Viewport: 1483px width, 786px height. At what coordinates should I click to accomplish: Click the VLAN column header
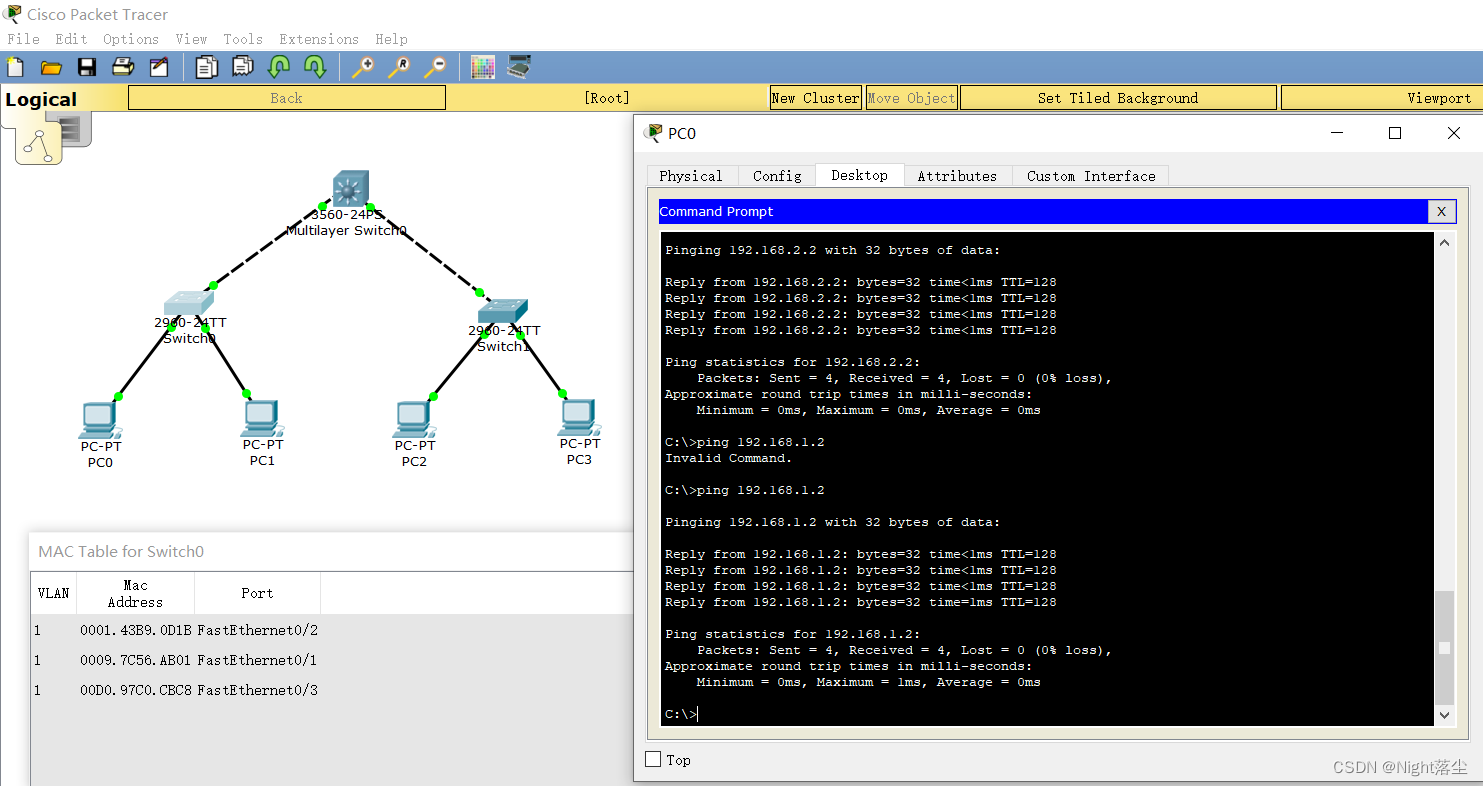pyautogui.click(x=54, y=593)
